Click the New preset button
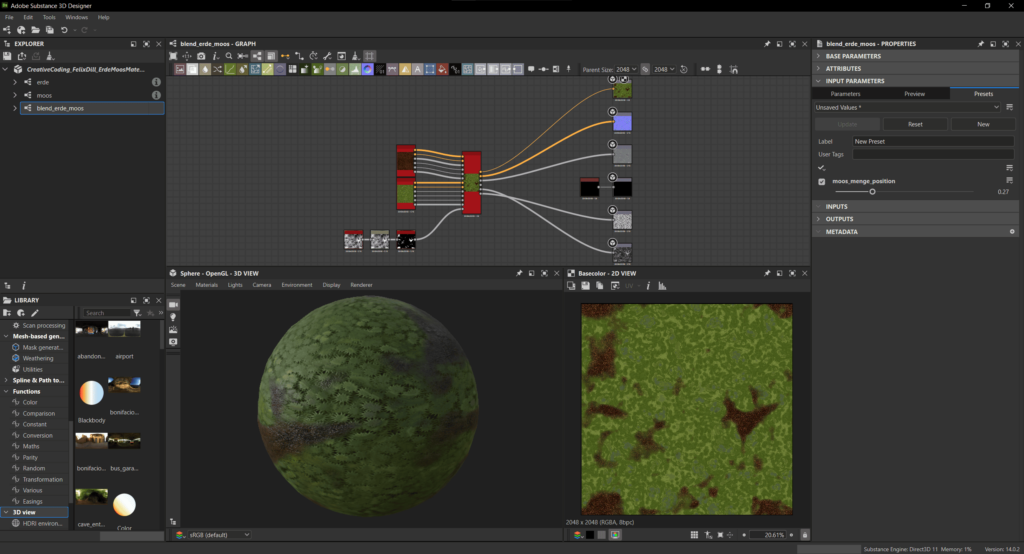Image resolution: width=1024 pixels, height=554 pixels. tap(982, 124)
